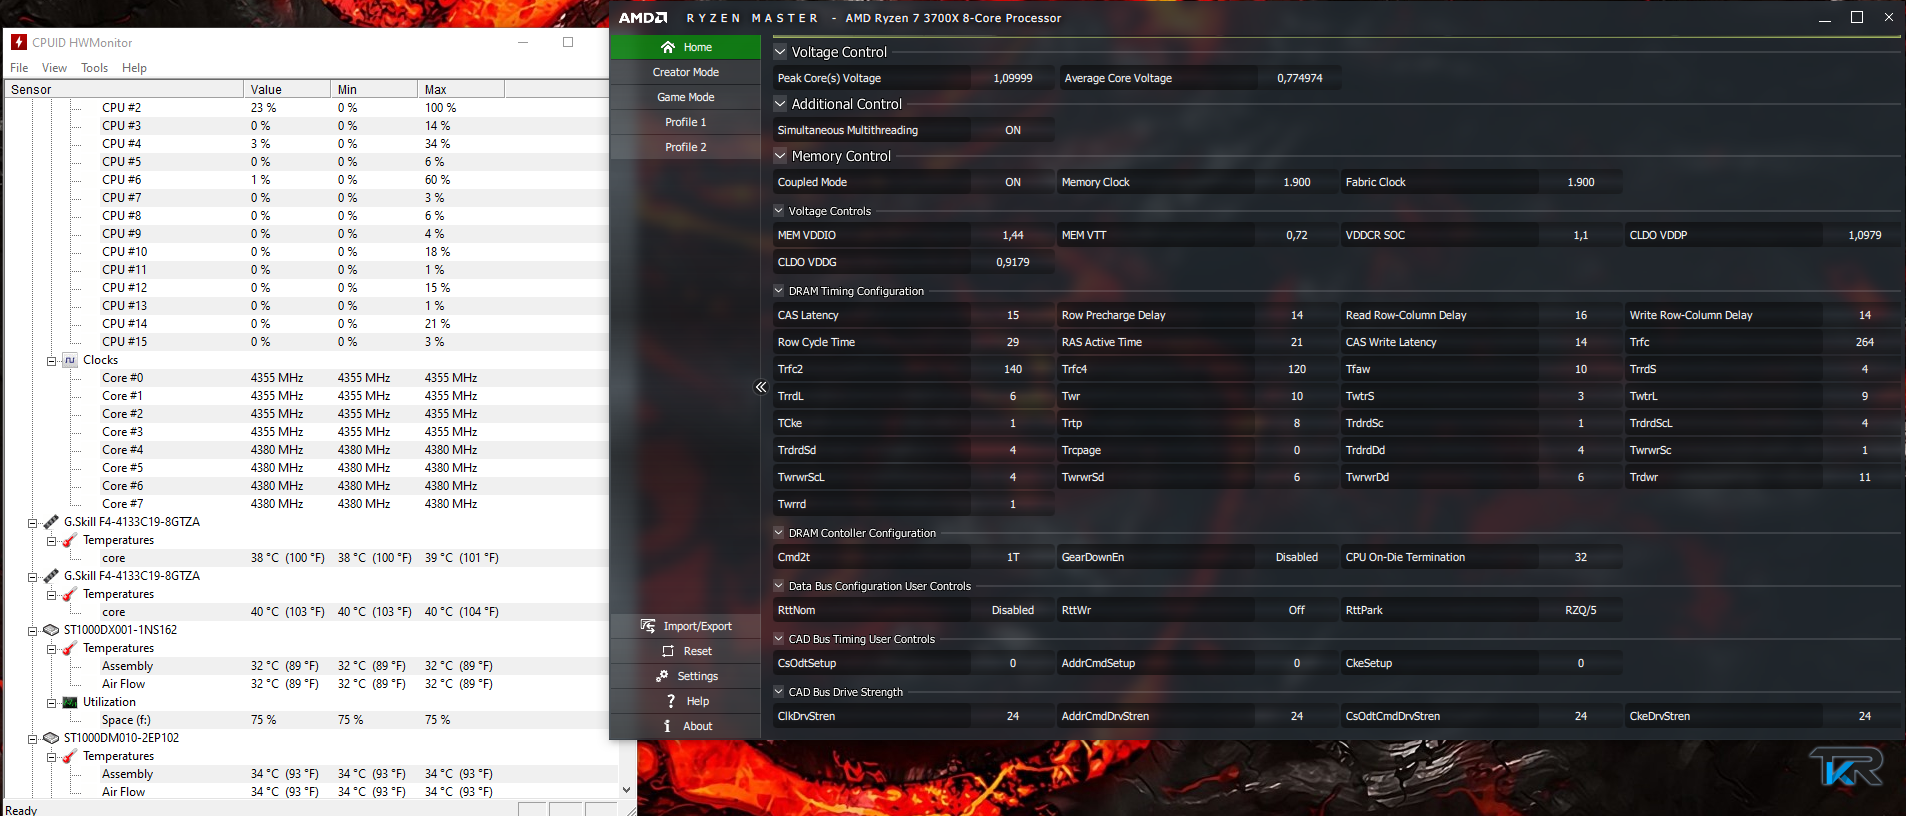Click the RttPark RZQ/5 value
The height and width of the screenshot is (816, 1906).
point(1581,610)
